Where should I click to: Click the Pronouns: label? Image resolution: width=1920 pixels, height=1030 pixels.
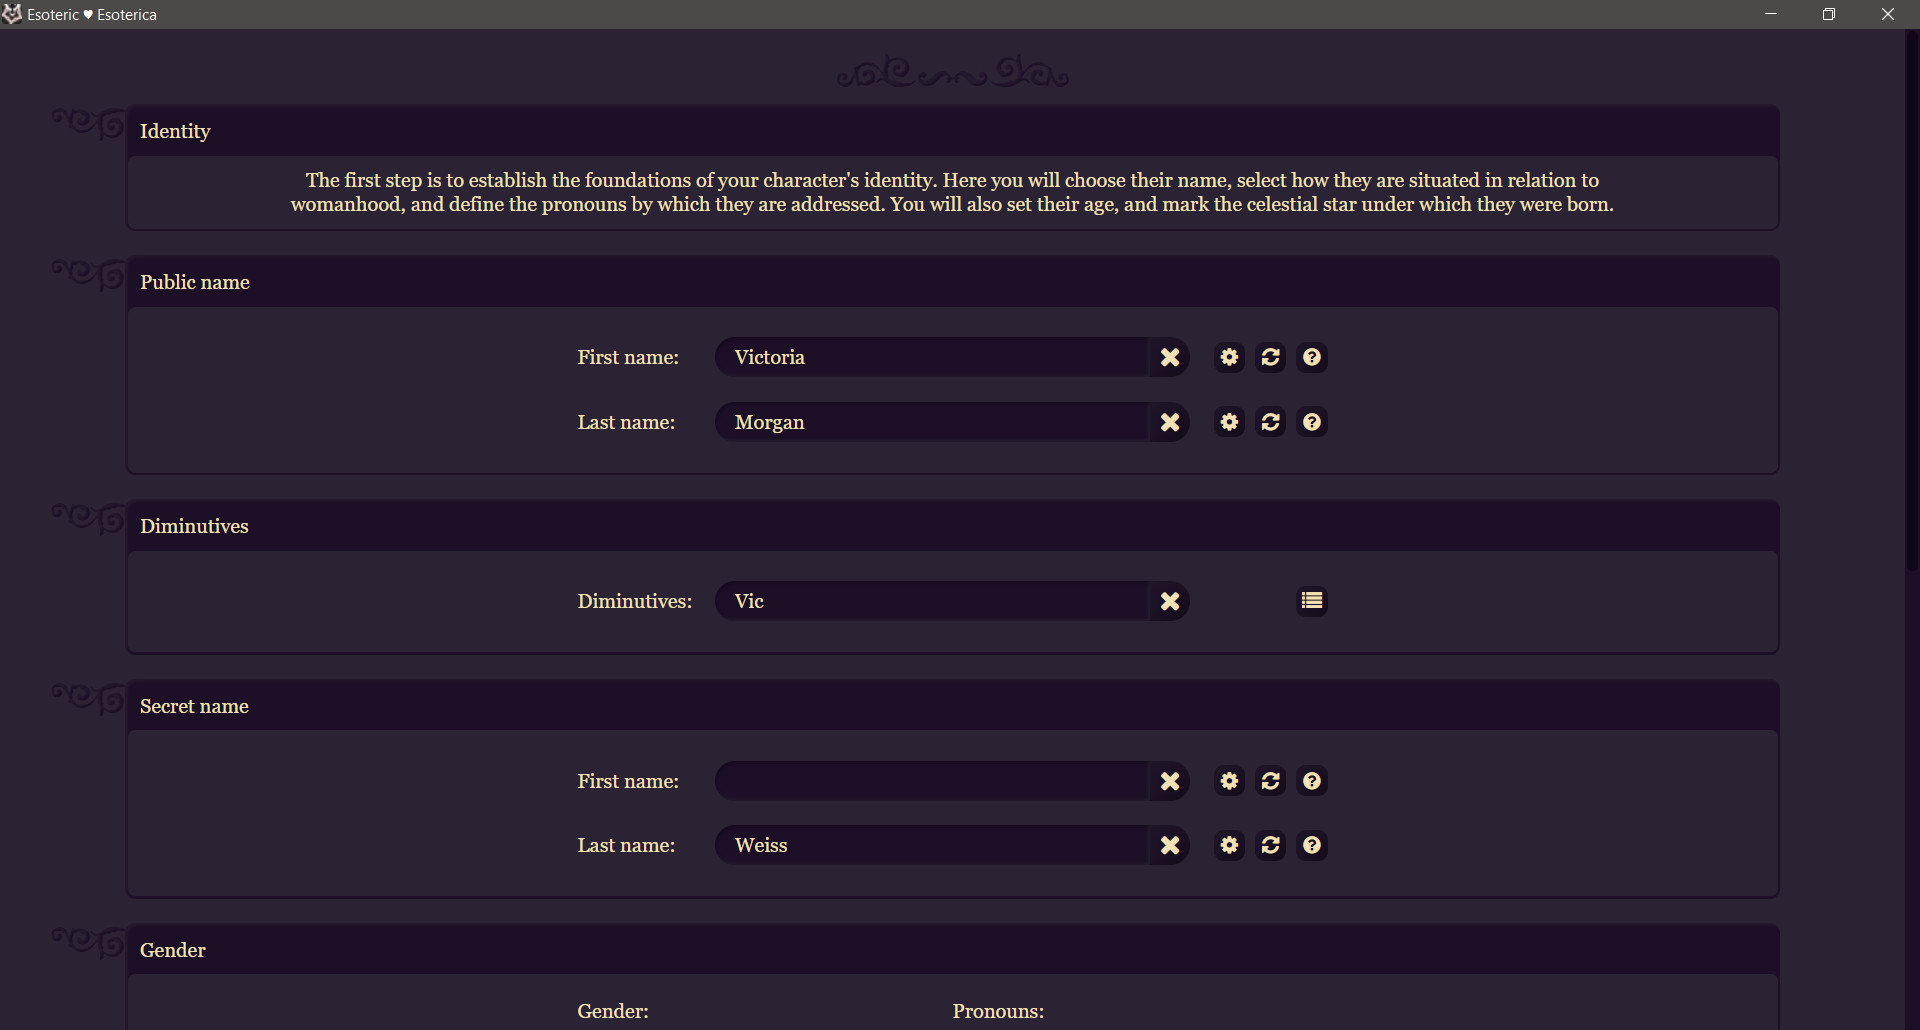tap(998, 1011)
